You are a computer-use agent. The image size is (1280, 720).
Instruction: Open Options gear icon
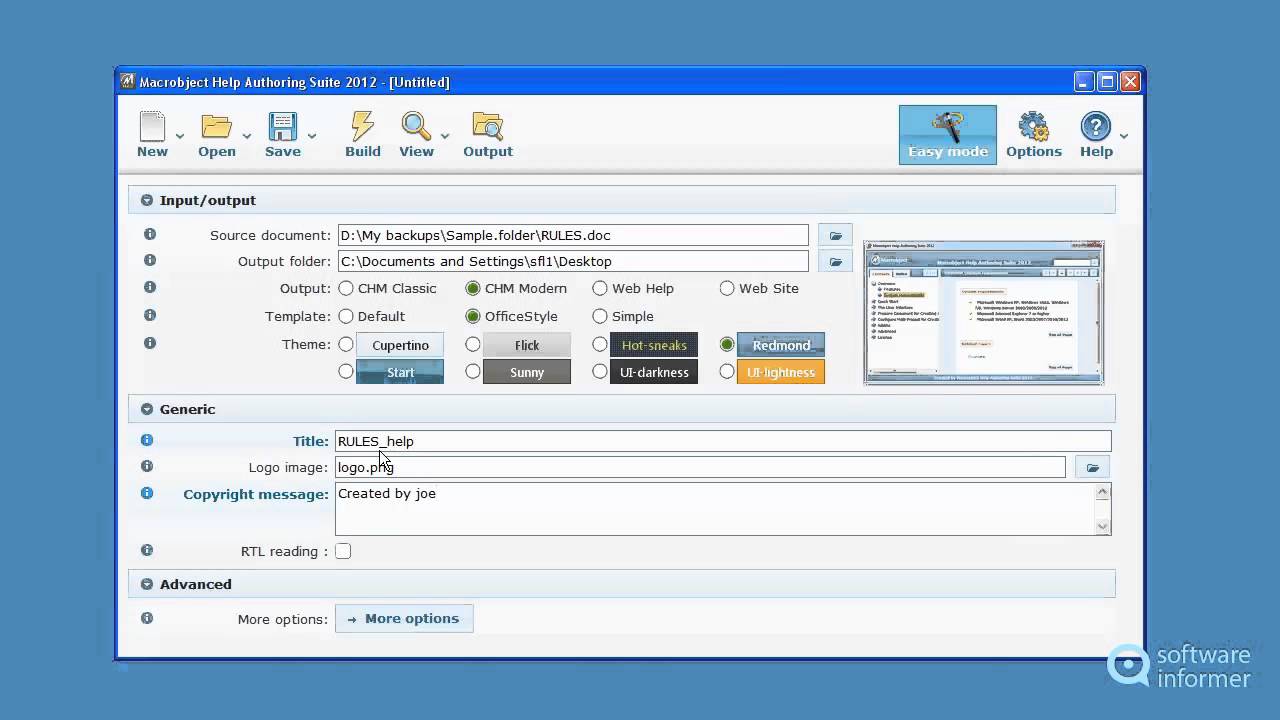(x=1034, y=126)
